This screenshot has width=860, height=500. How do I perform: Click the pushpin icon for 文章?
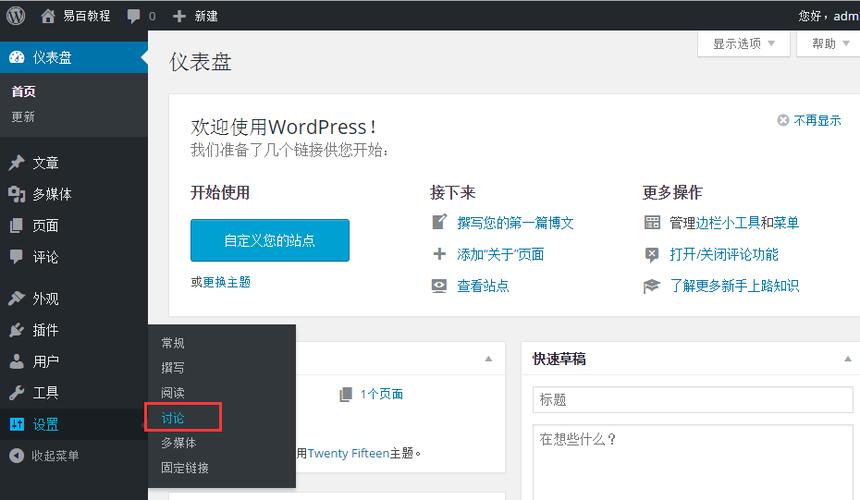click(x=17, y=162)
